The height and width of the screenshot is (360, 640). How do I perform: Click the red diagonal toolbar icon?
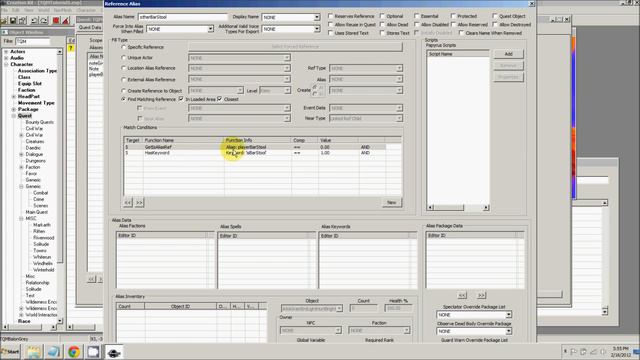pos(65,20)
